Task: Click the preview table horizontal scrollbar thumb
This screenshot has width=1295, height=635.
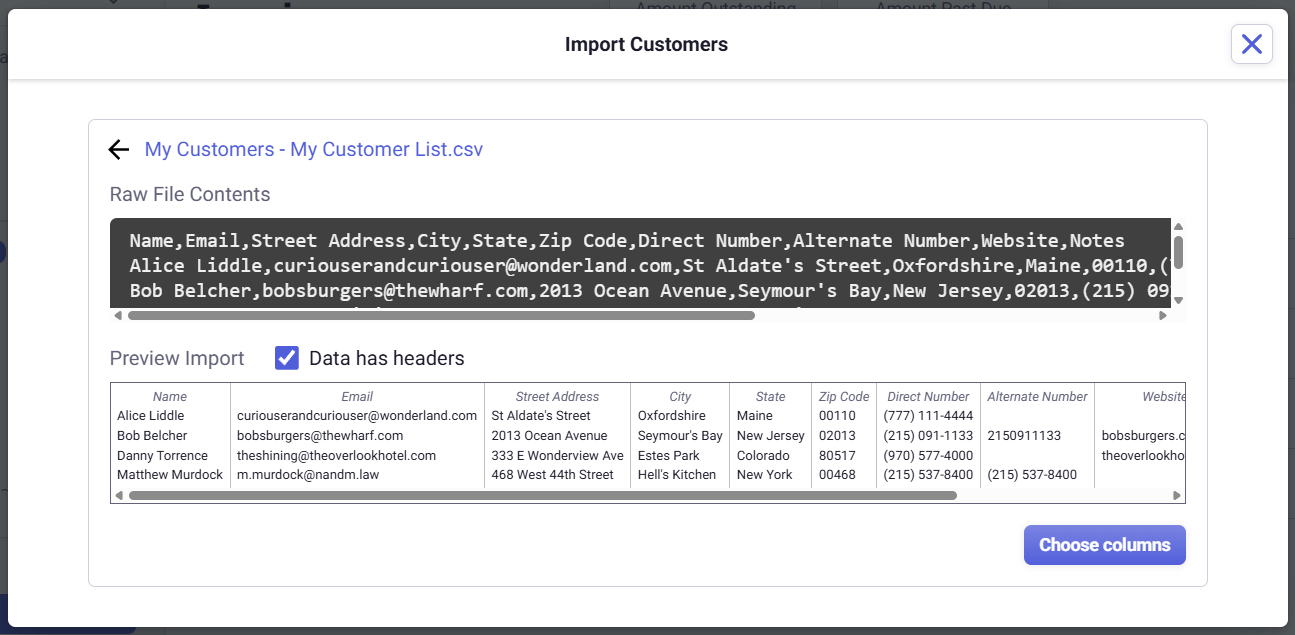Action: (x=542, y=495)
